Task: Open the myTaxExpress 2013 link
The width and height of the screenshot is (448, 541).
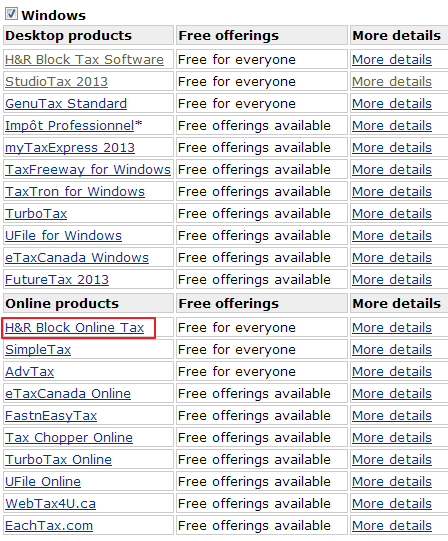Action: point(70,148)
